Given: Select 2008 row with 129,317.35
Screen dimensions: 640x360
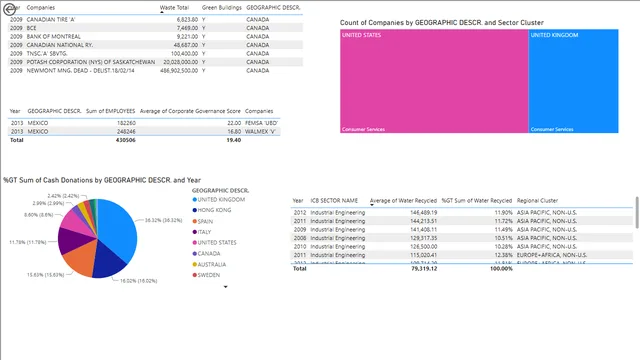Looking at the screenshot, I should click(462, 238).
